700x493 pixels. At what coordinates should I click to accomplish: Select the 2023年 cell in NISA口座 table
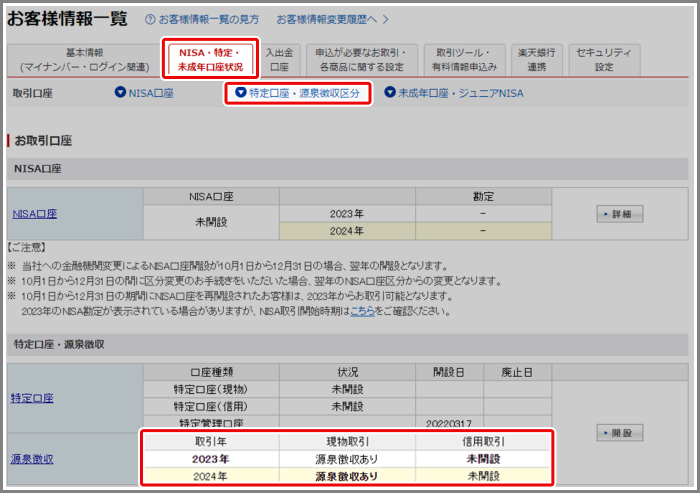(x=347, y=213)
